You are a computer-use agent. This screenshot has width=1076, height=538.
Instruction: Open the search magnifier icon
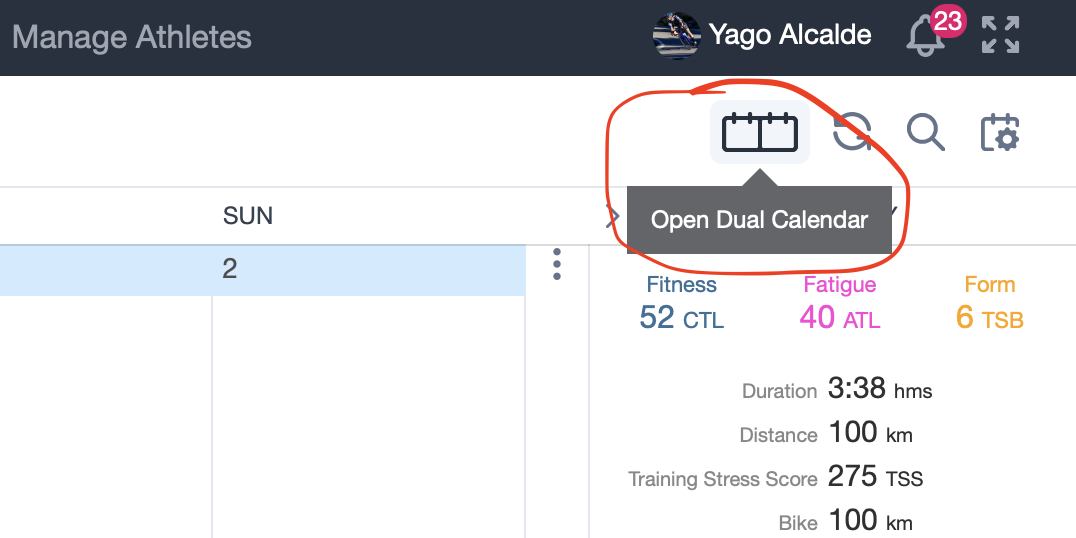(x=926, y=132)
